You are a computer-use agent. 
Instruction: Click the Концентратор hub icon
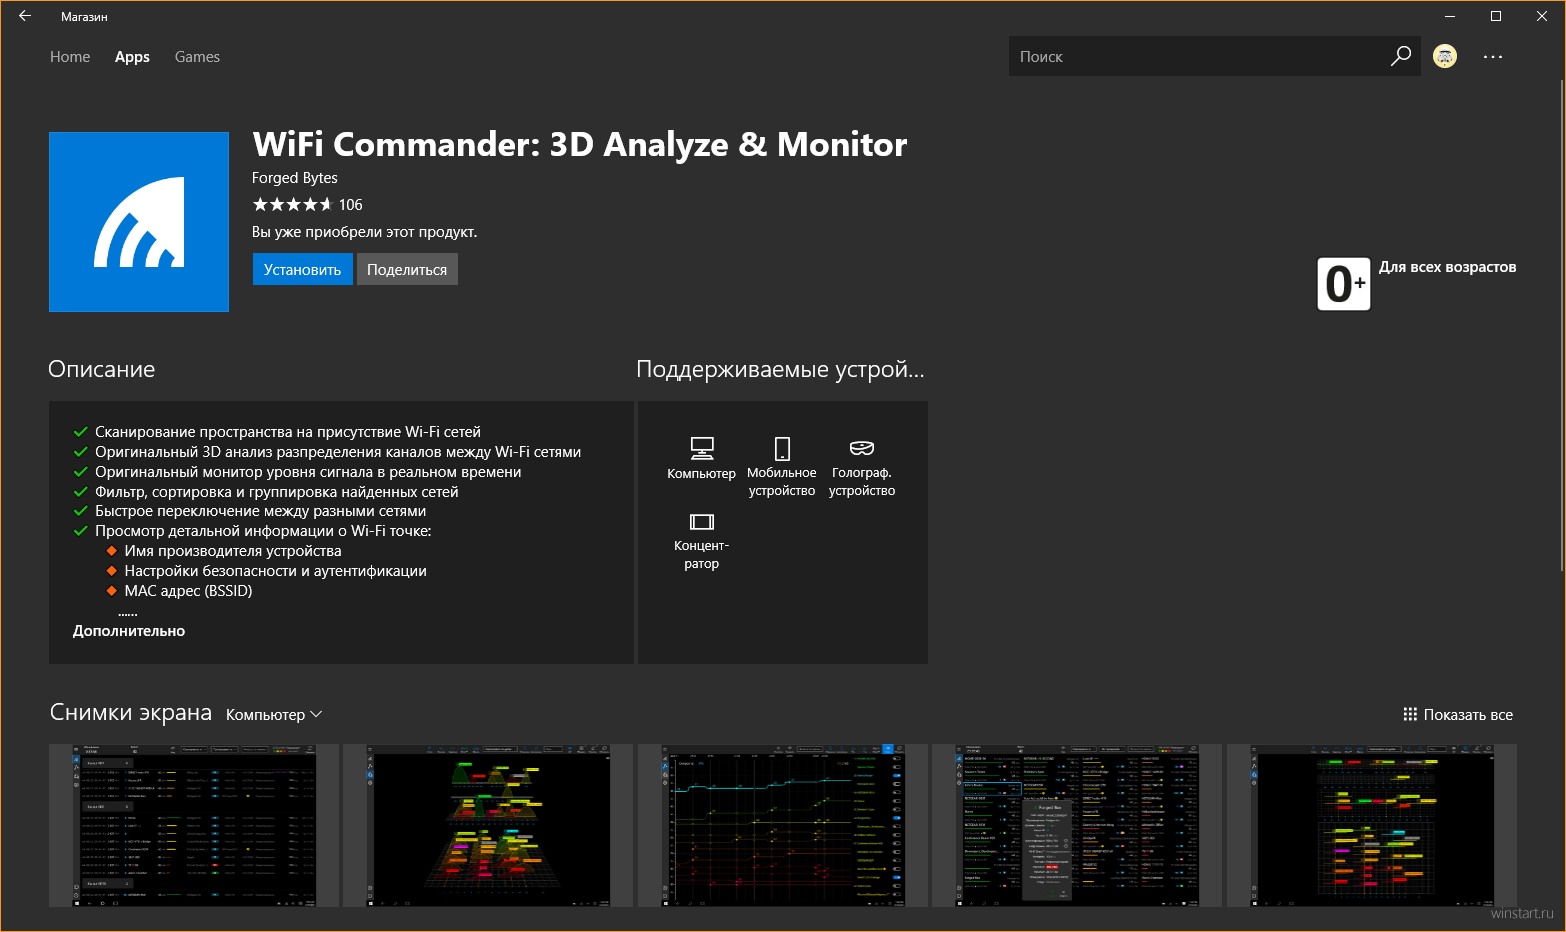(702, 521)
